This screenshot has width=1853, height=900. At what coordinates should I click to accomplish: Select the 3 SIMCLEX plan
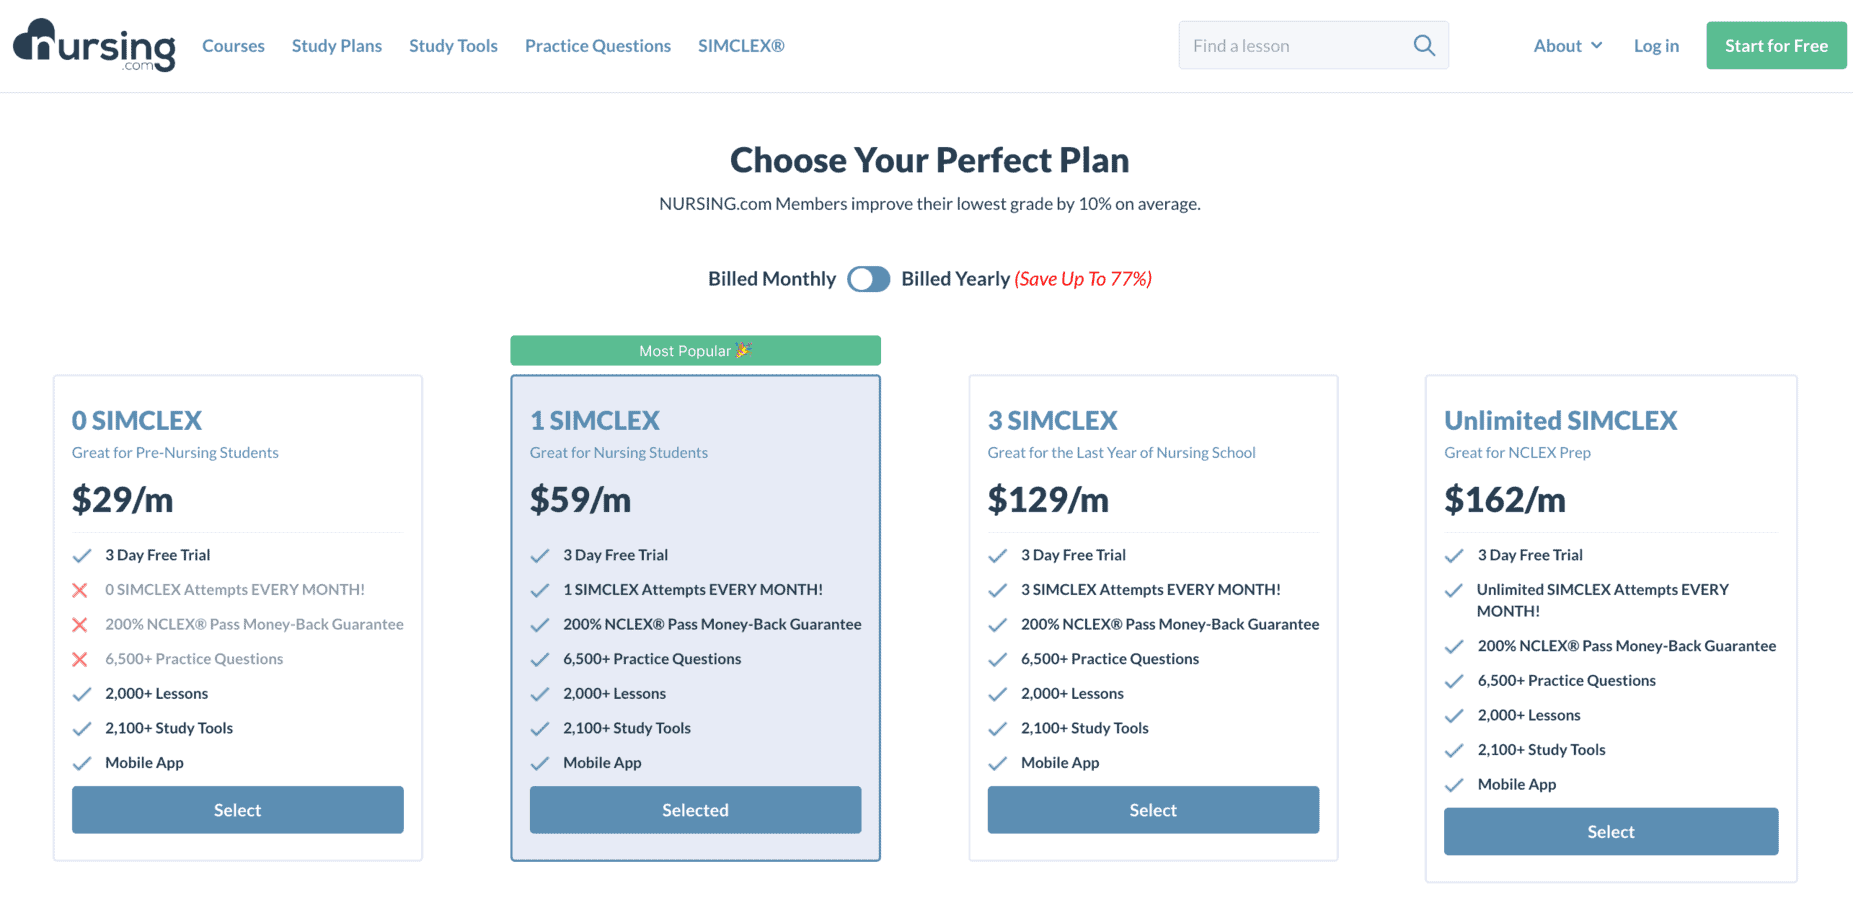coord(1153,810)
